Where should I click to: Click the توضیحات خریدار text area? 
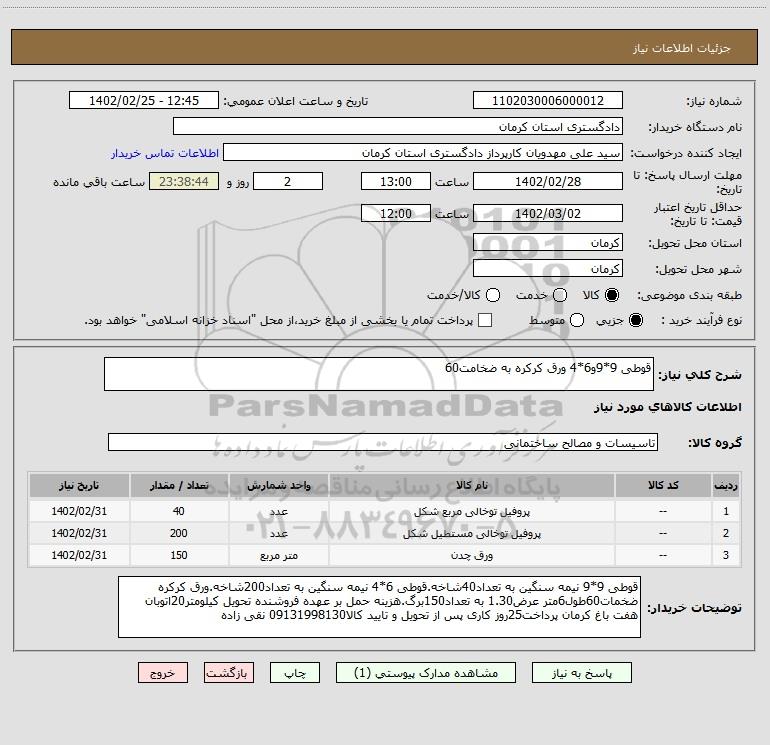[380, 607]
